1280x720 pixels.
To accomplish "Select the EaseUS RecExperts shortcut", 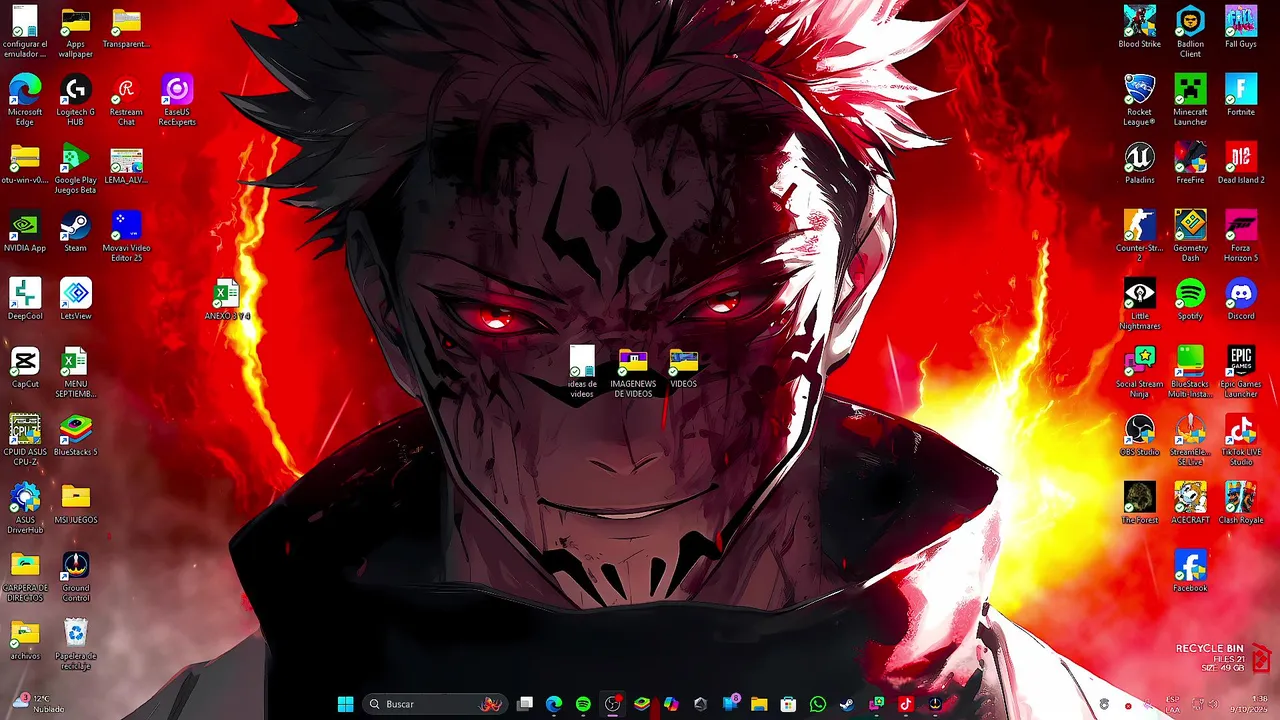I will [177, 100].
